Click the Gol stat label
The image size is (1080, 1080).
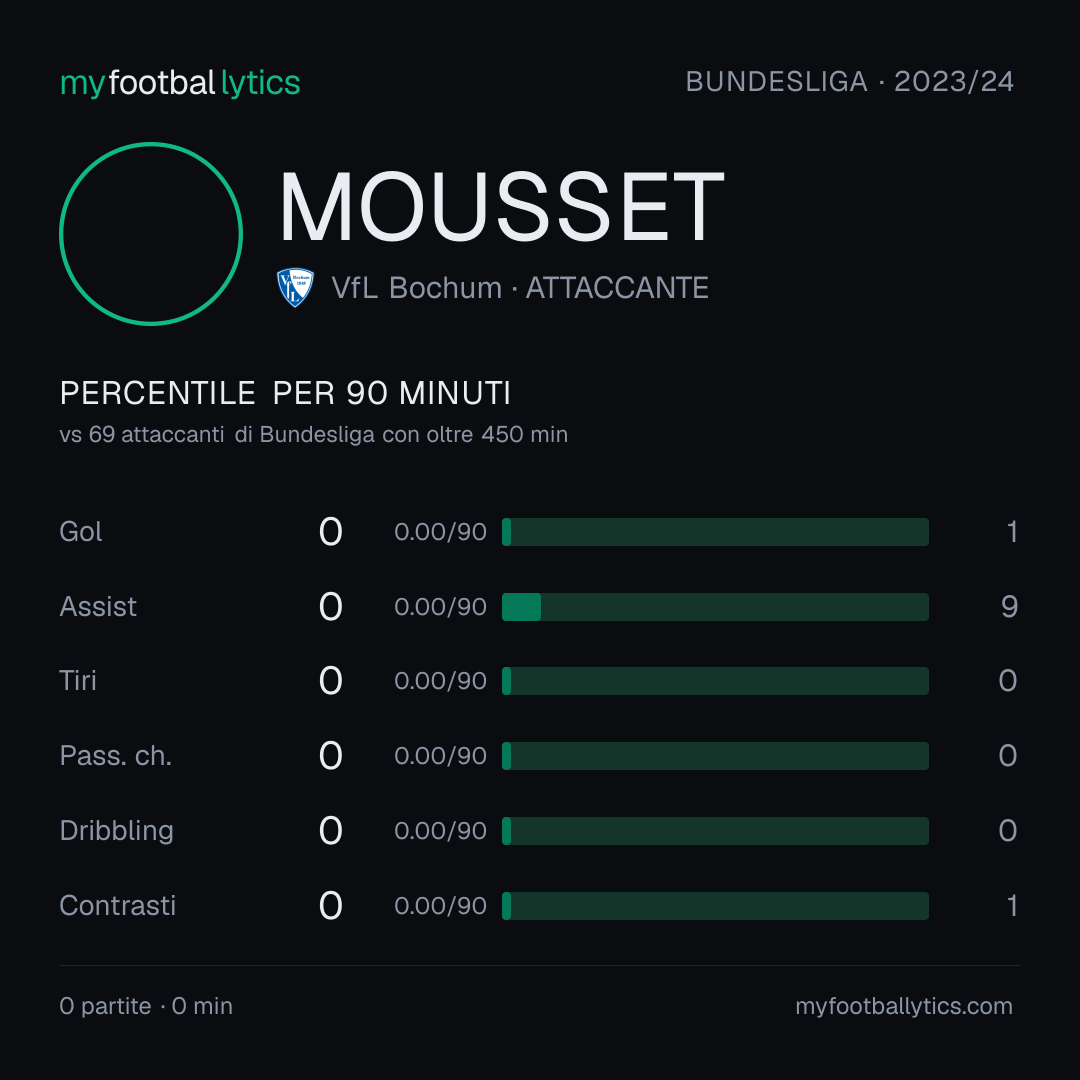pos(81,532)
